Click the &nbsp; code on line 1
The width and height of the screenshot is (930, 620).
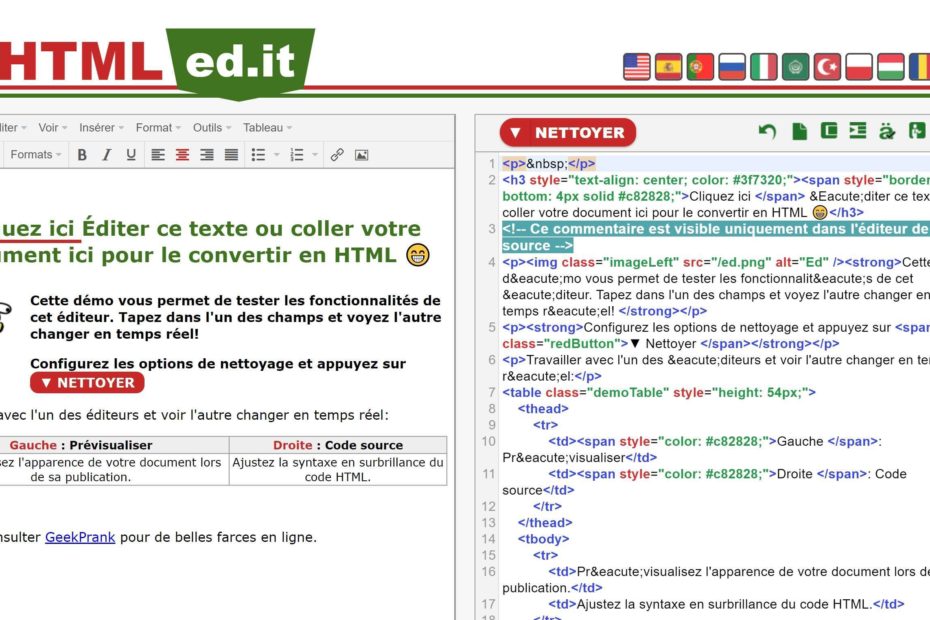click(547, 164)
